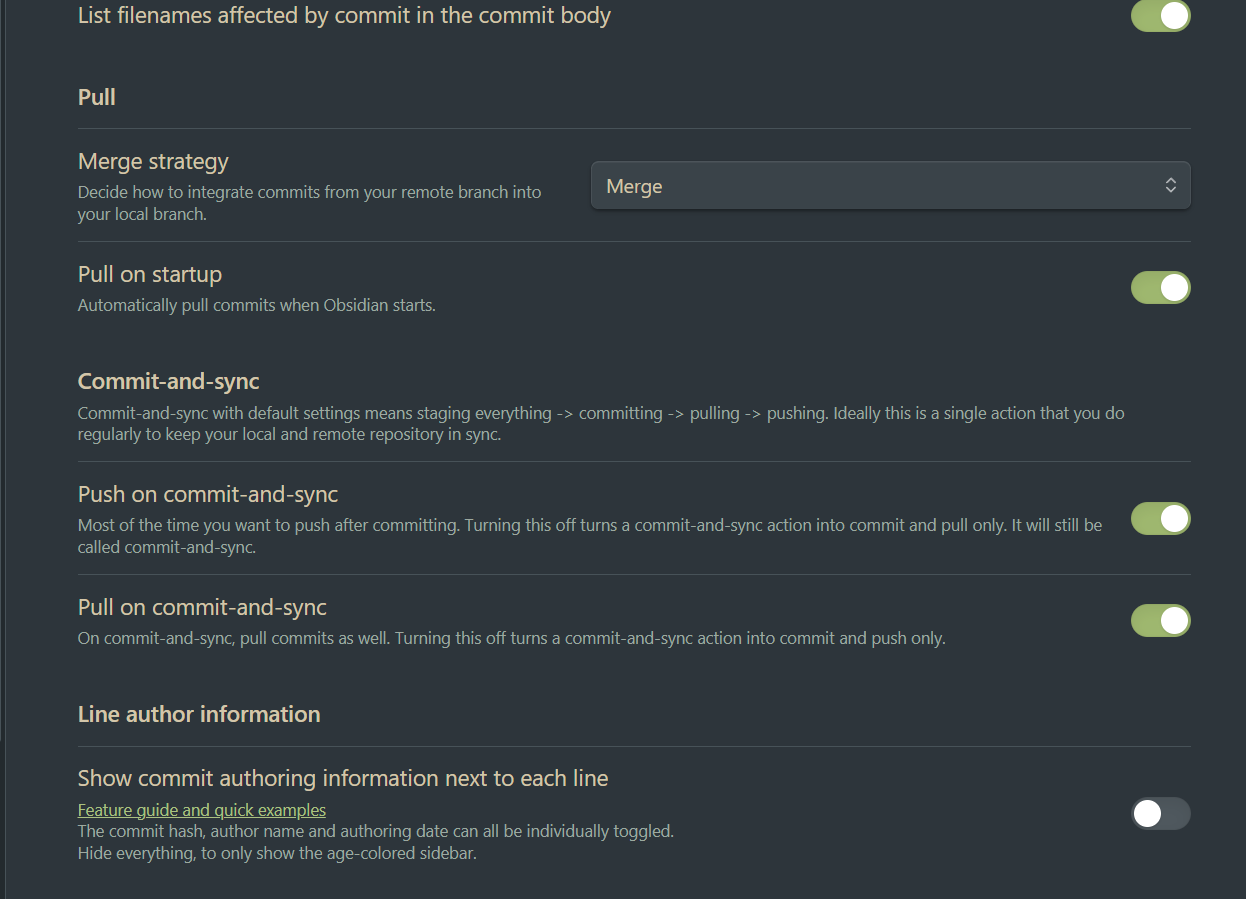Screen dimensions: 1246x899
Task: Disable listing filenames in commit body
Action: [x=1160, y=16]
